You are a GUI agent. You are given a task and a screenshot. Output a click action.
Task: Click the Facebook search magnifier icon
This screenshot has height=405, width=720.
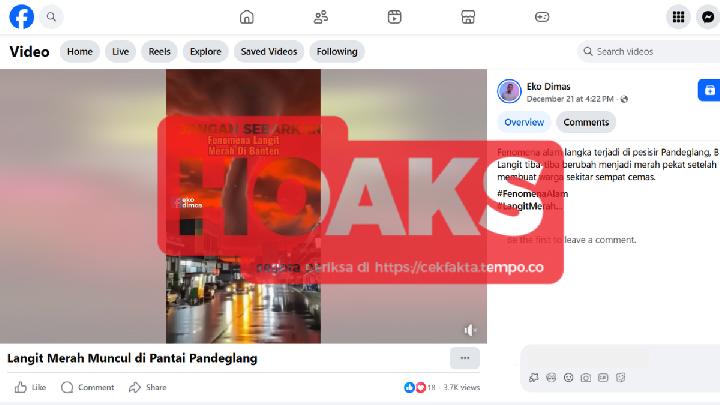51,17
